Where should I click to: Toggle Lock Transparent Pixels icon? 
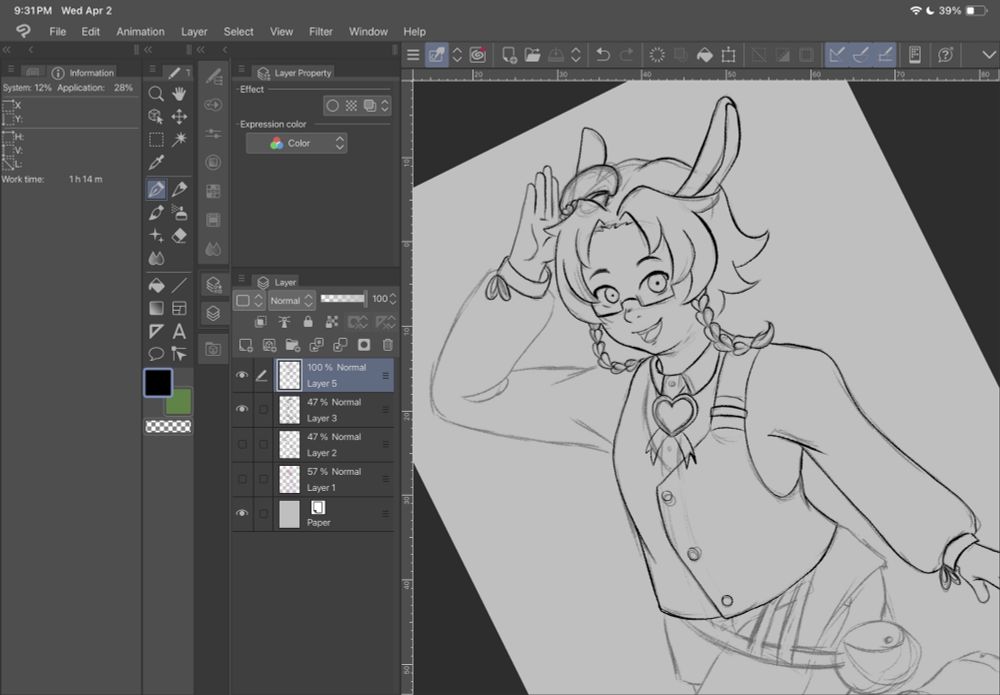click(332, 322)
